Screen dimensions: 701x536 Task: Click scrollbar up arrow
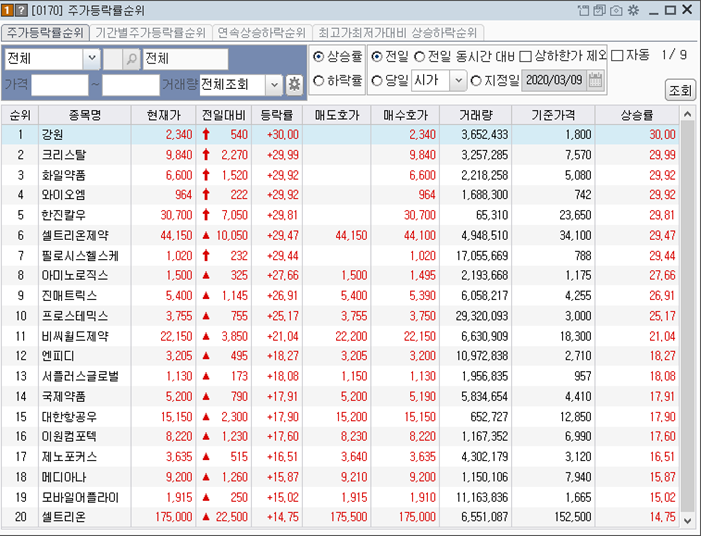pos(687,114)
